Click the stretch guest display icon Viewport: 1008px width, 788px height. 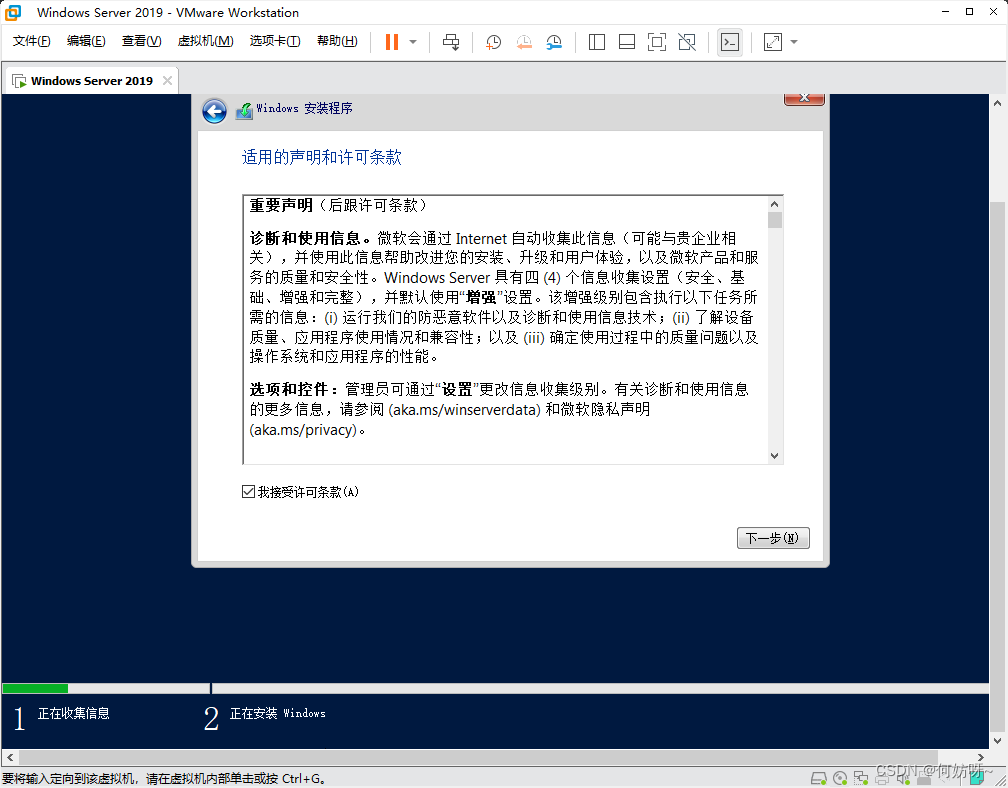[x=773, y=42]
